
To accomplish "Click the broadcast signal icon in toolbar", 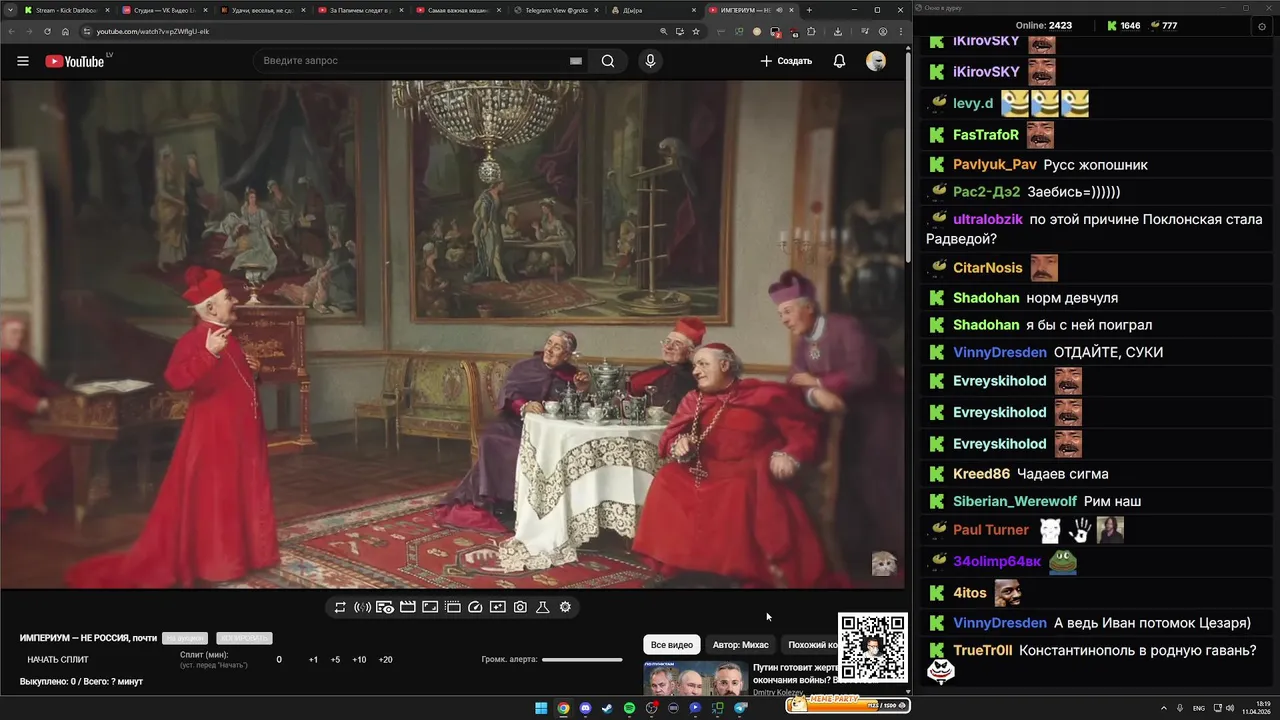I will (362, 607).
